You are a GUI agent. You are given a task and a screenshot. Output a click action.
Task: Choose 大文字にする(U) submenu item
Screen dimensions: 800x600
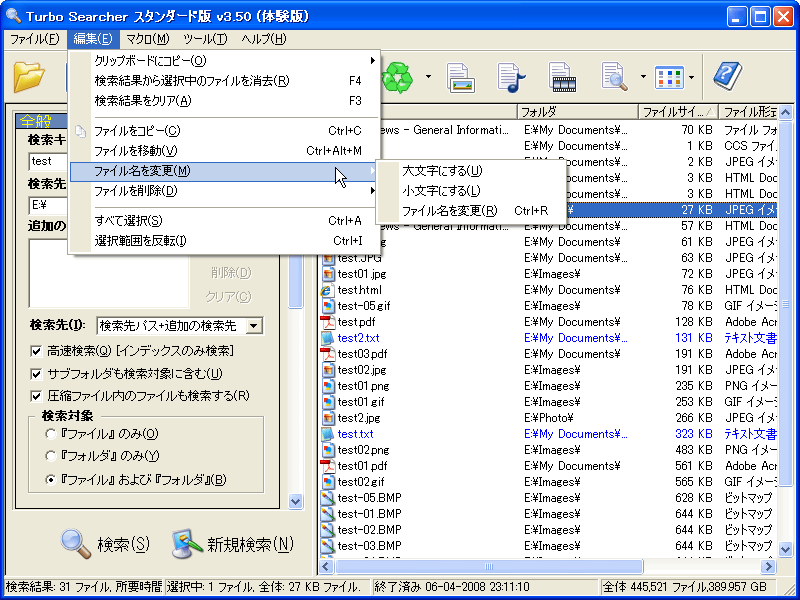[x=470, y=171]
